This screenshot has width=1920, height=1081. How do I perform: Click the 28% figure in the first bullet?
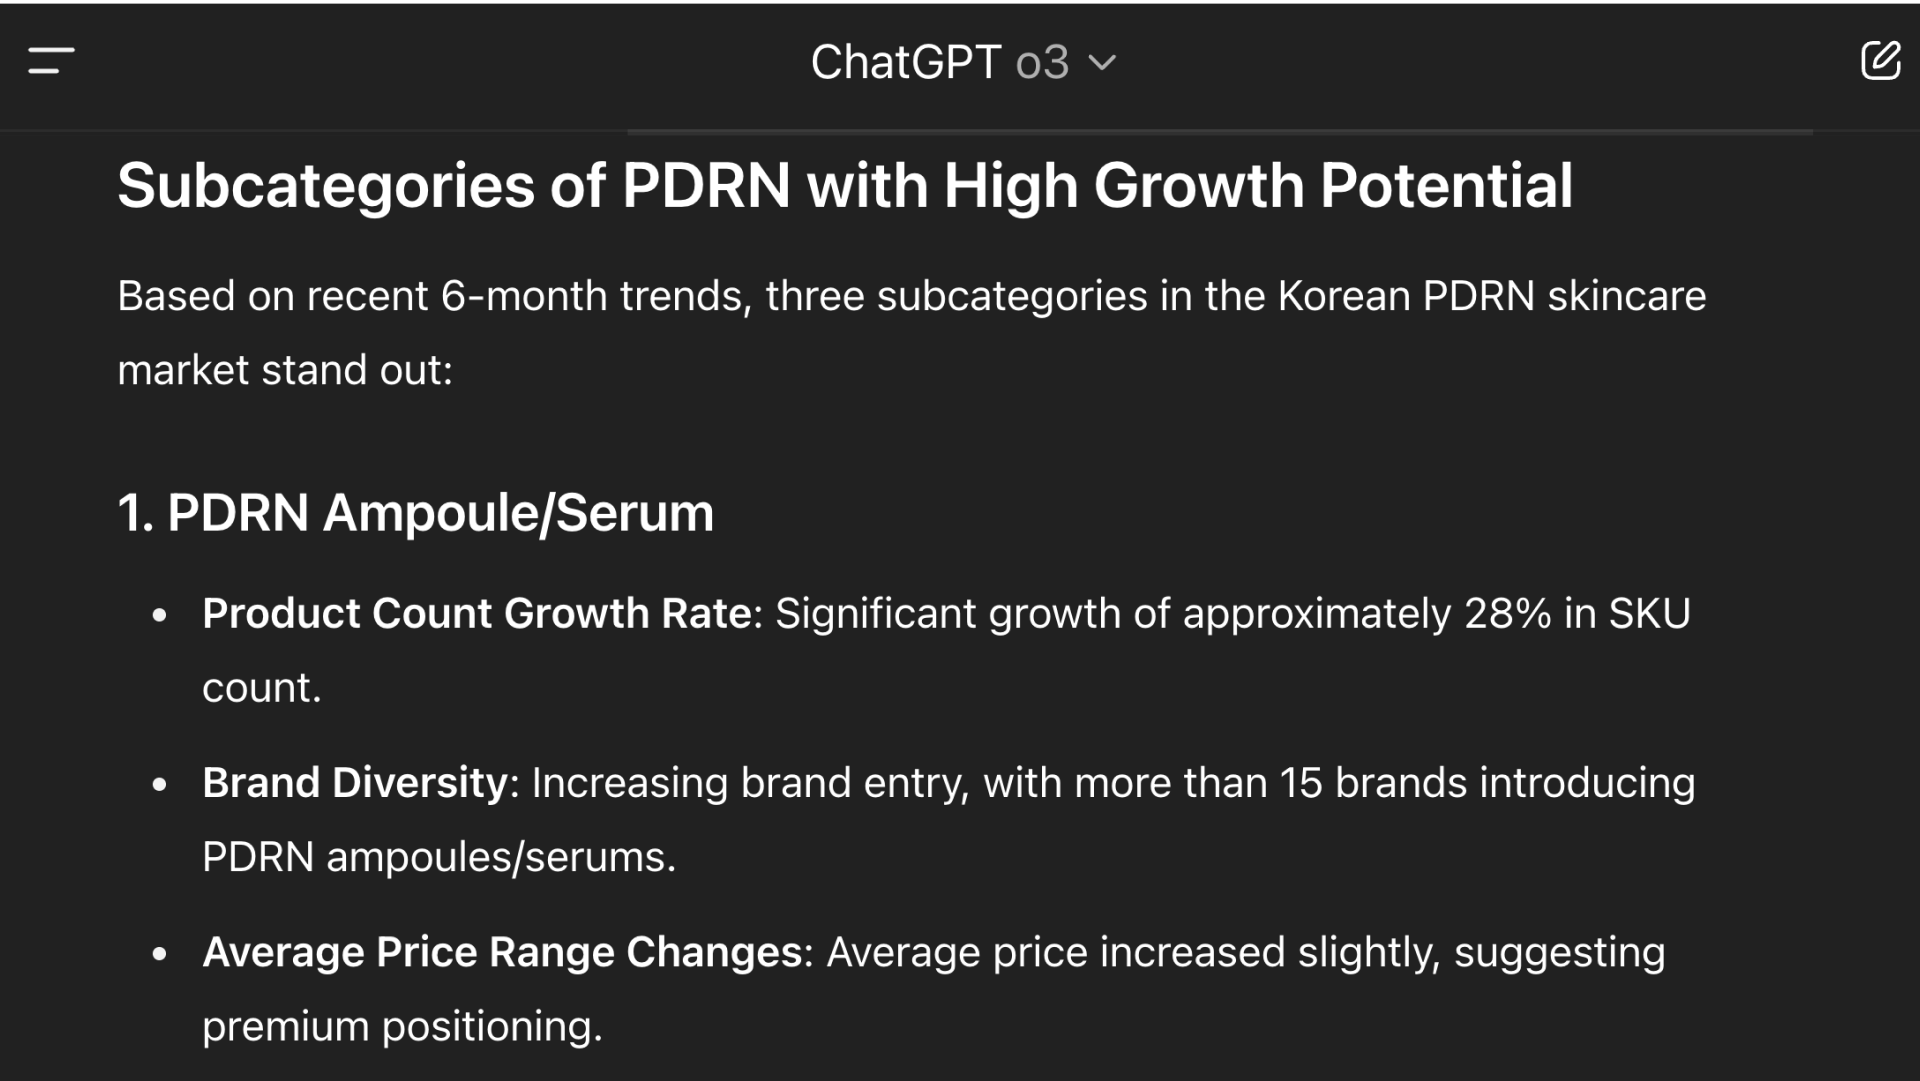pyautogui.click(x=1507, y=613)
